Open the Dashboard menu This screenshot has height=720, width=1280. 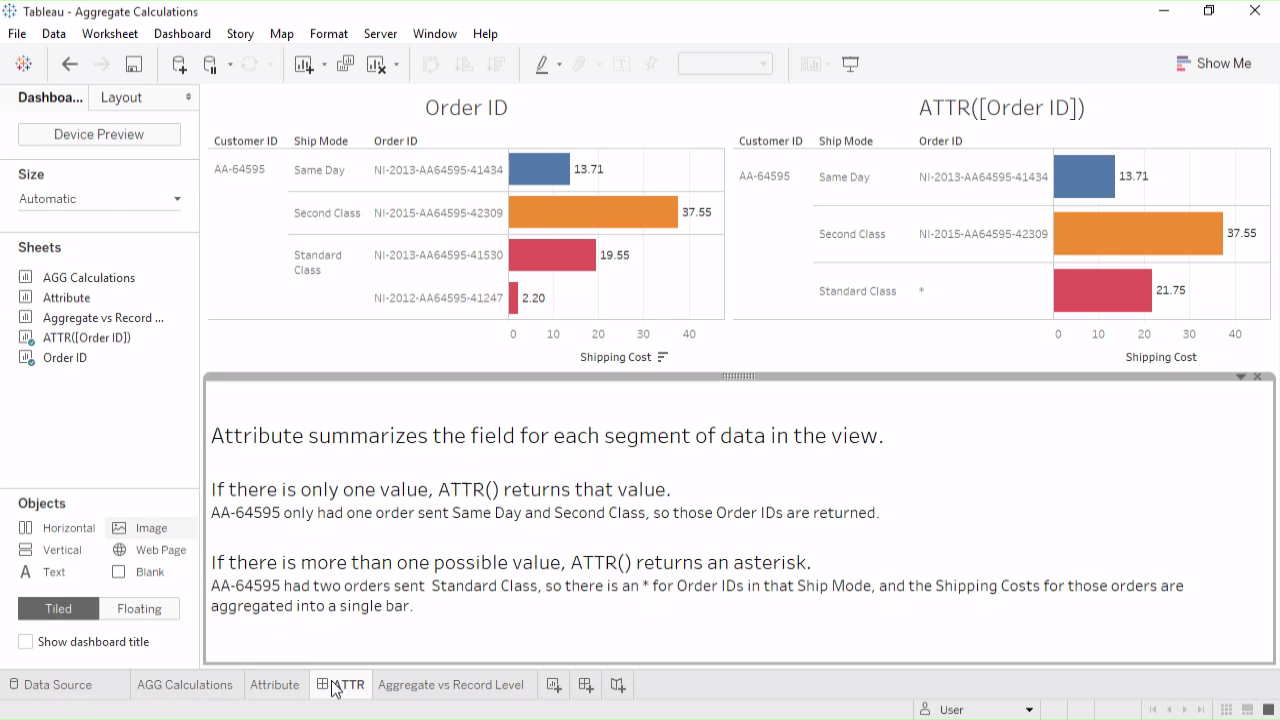[182, 34]
